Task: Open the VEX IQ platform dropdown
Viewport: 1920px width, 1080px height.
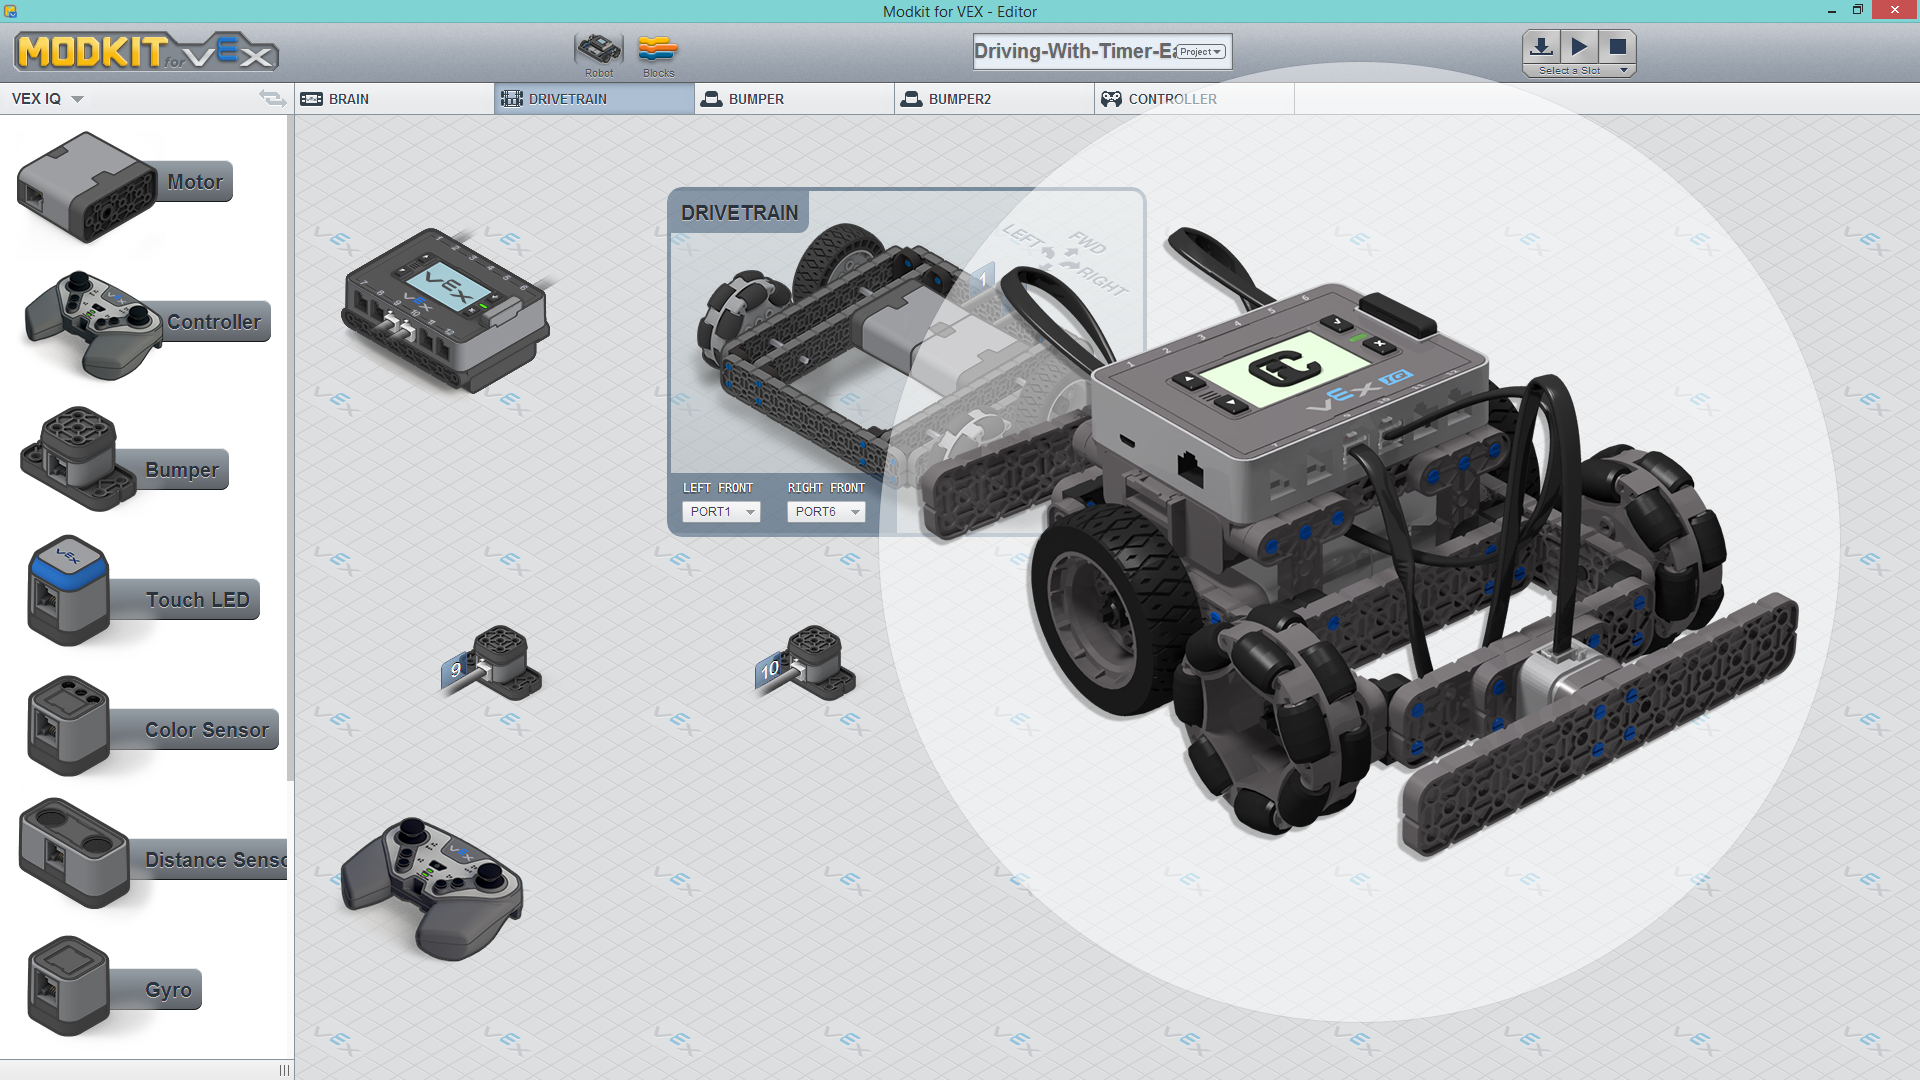Action: [47, 99]
